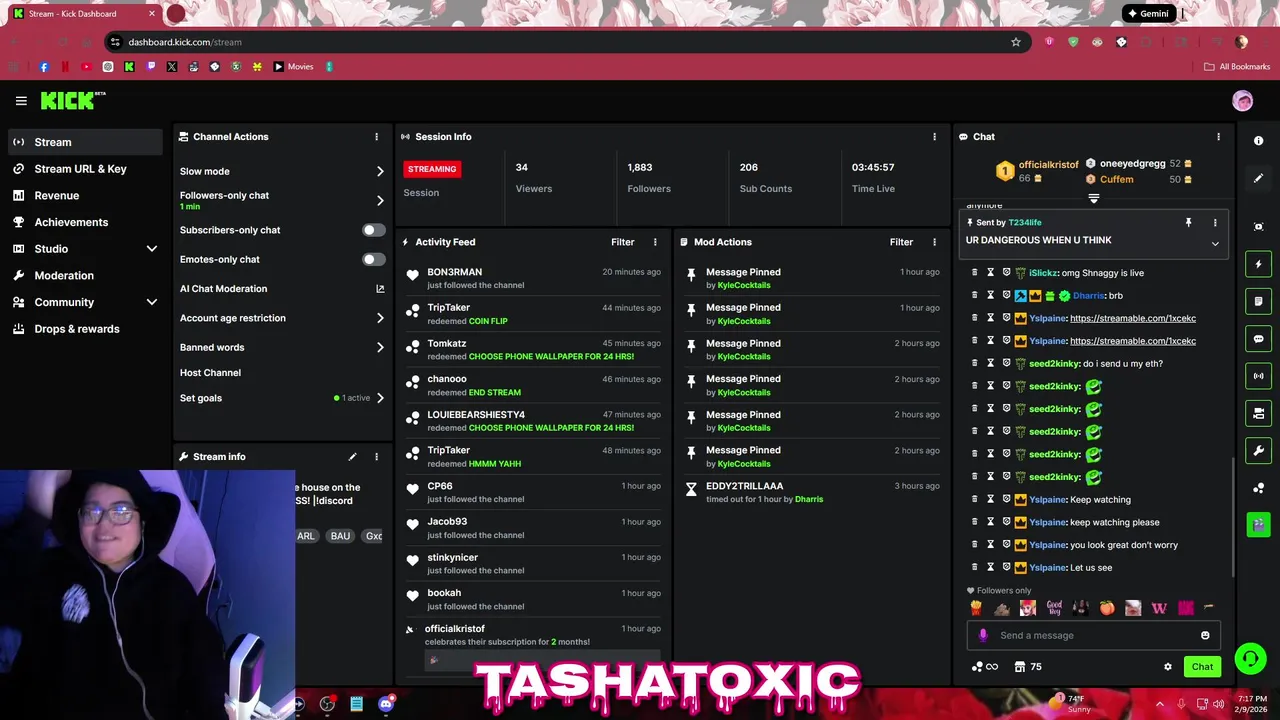The height and width of the screenshot is (720, 1280).
Task: Click username iSlickz in chat
Action: click(x=1043, y=273)
